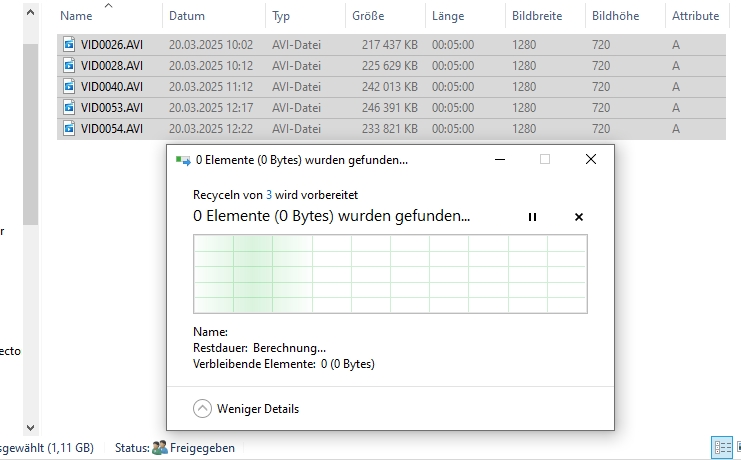The image size is (741, 460).
Task: Click the blue number 3 destination link
Action: (x=269, y=195)
